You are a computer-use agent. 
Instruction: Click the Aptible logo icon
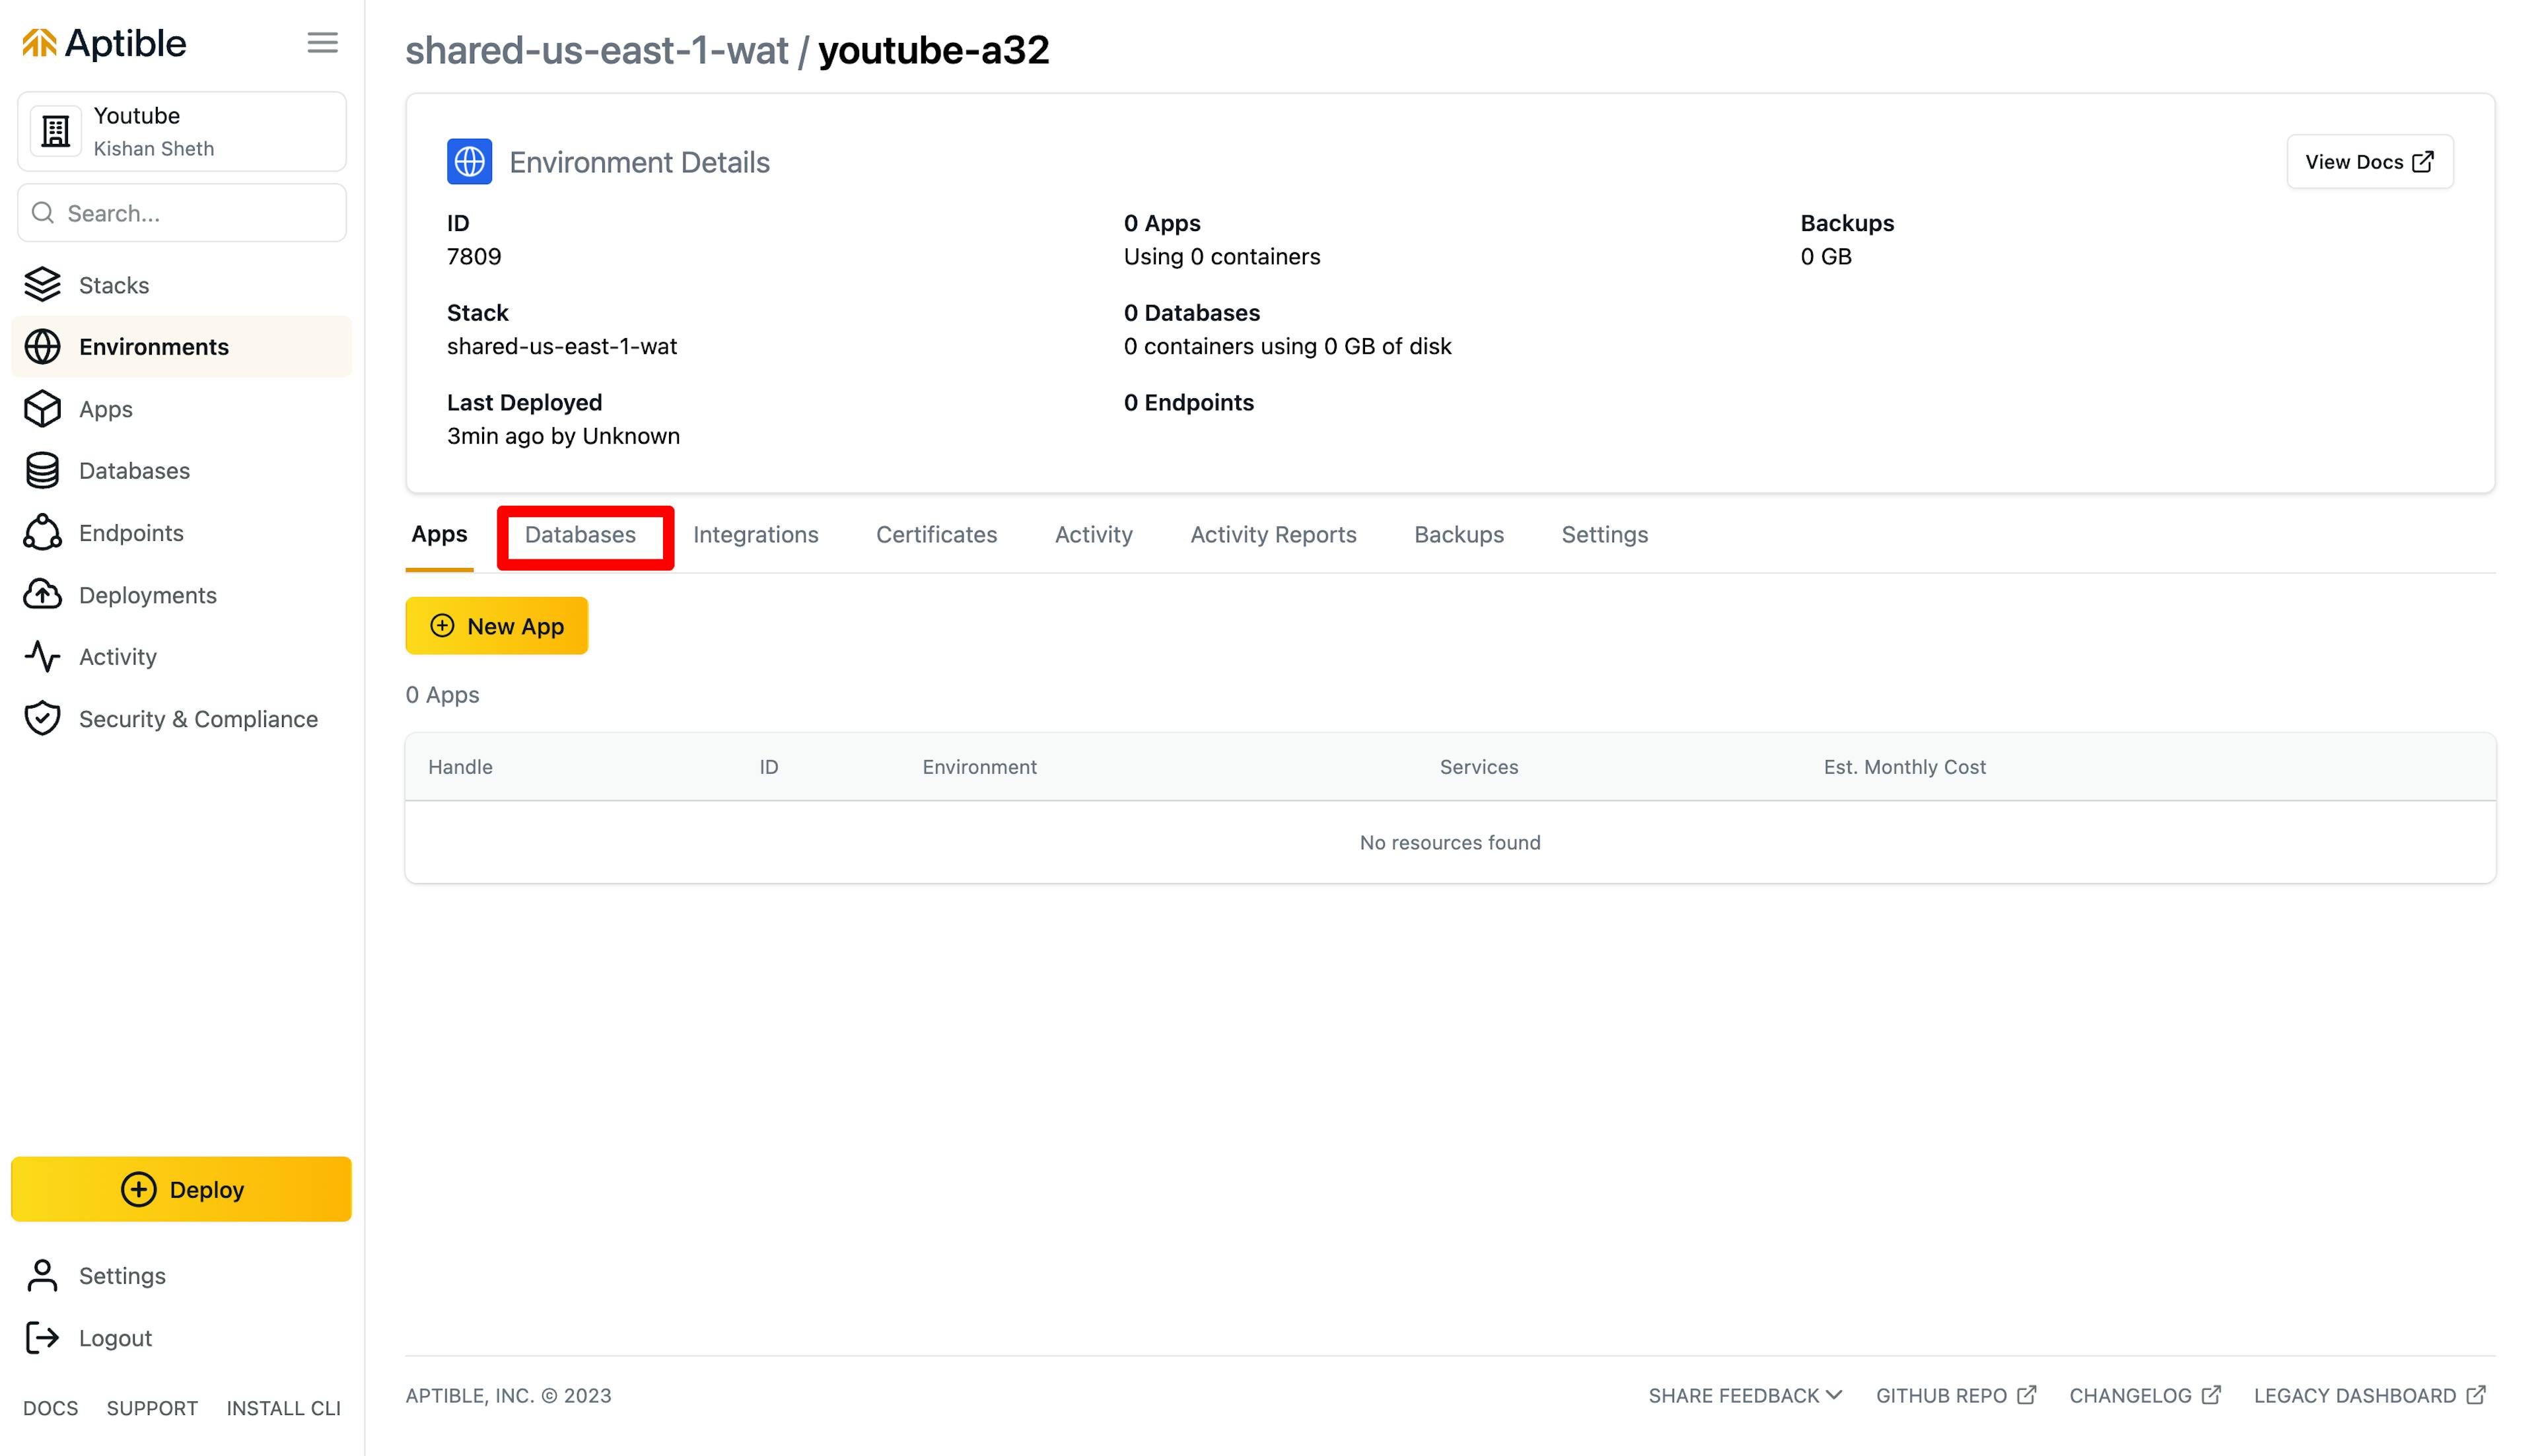(38, 42)
